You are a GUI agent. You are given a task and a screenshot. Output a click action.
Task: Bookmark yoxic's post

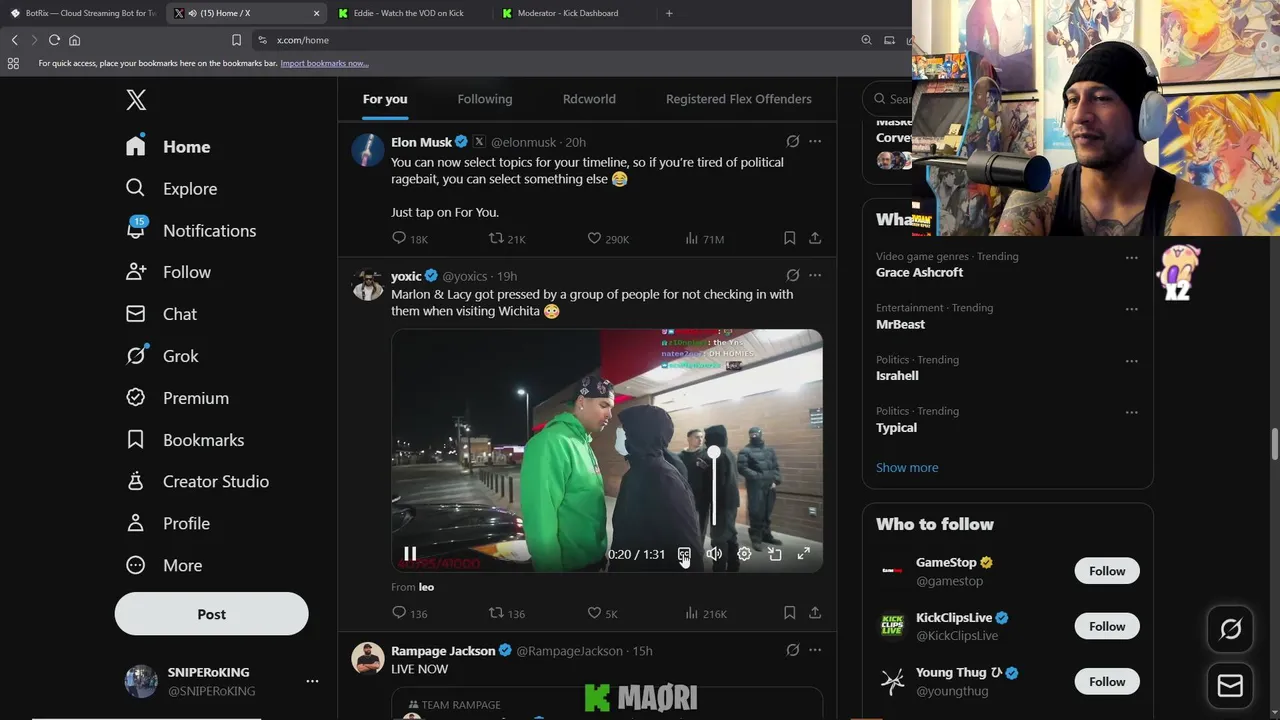[x=789, y=612]
